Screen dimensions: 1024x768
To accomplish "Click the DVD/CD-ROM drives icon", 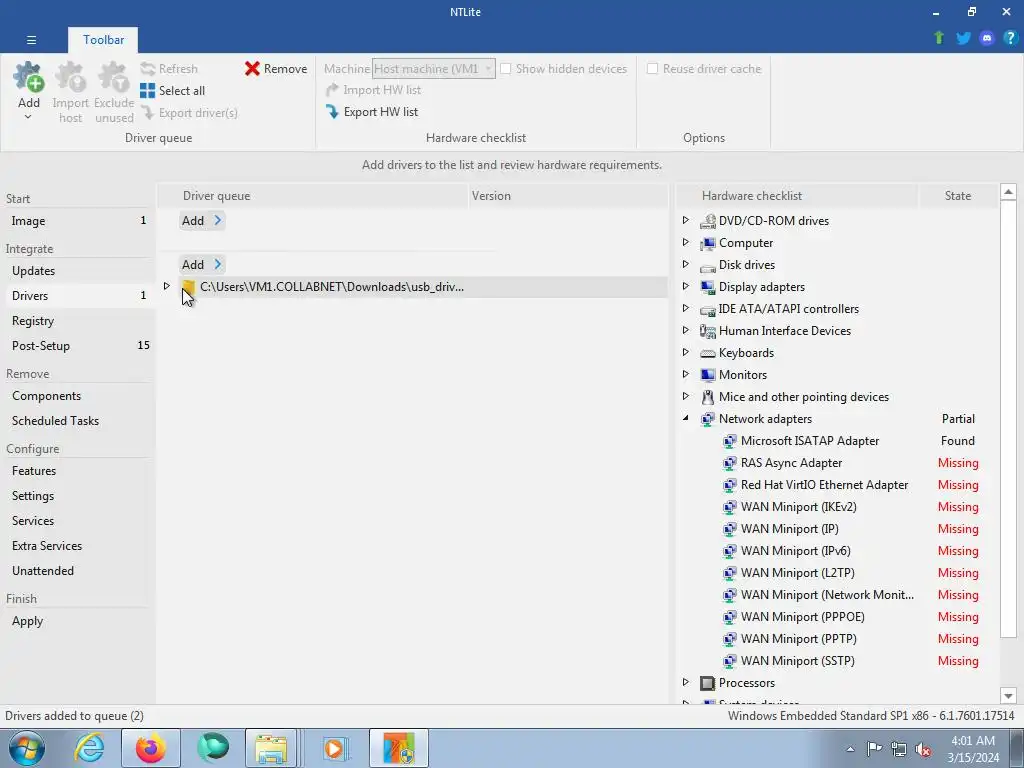I will (707, 221).
